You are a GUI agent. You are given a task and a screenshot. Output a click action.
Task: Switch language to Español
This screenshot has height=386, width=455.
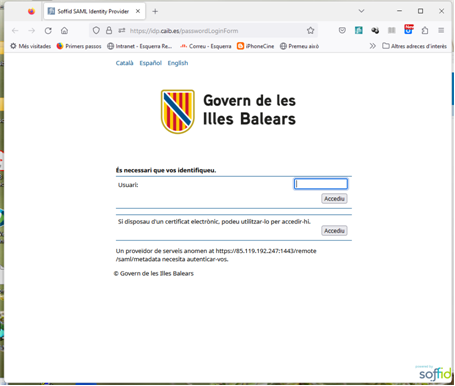point(150,63)
